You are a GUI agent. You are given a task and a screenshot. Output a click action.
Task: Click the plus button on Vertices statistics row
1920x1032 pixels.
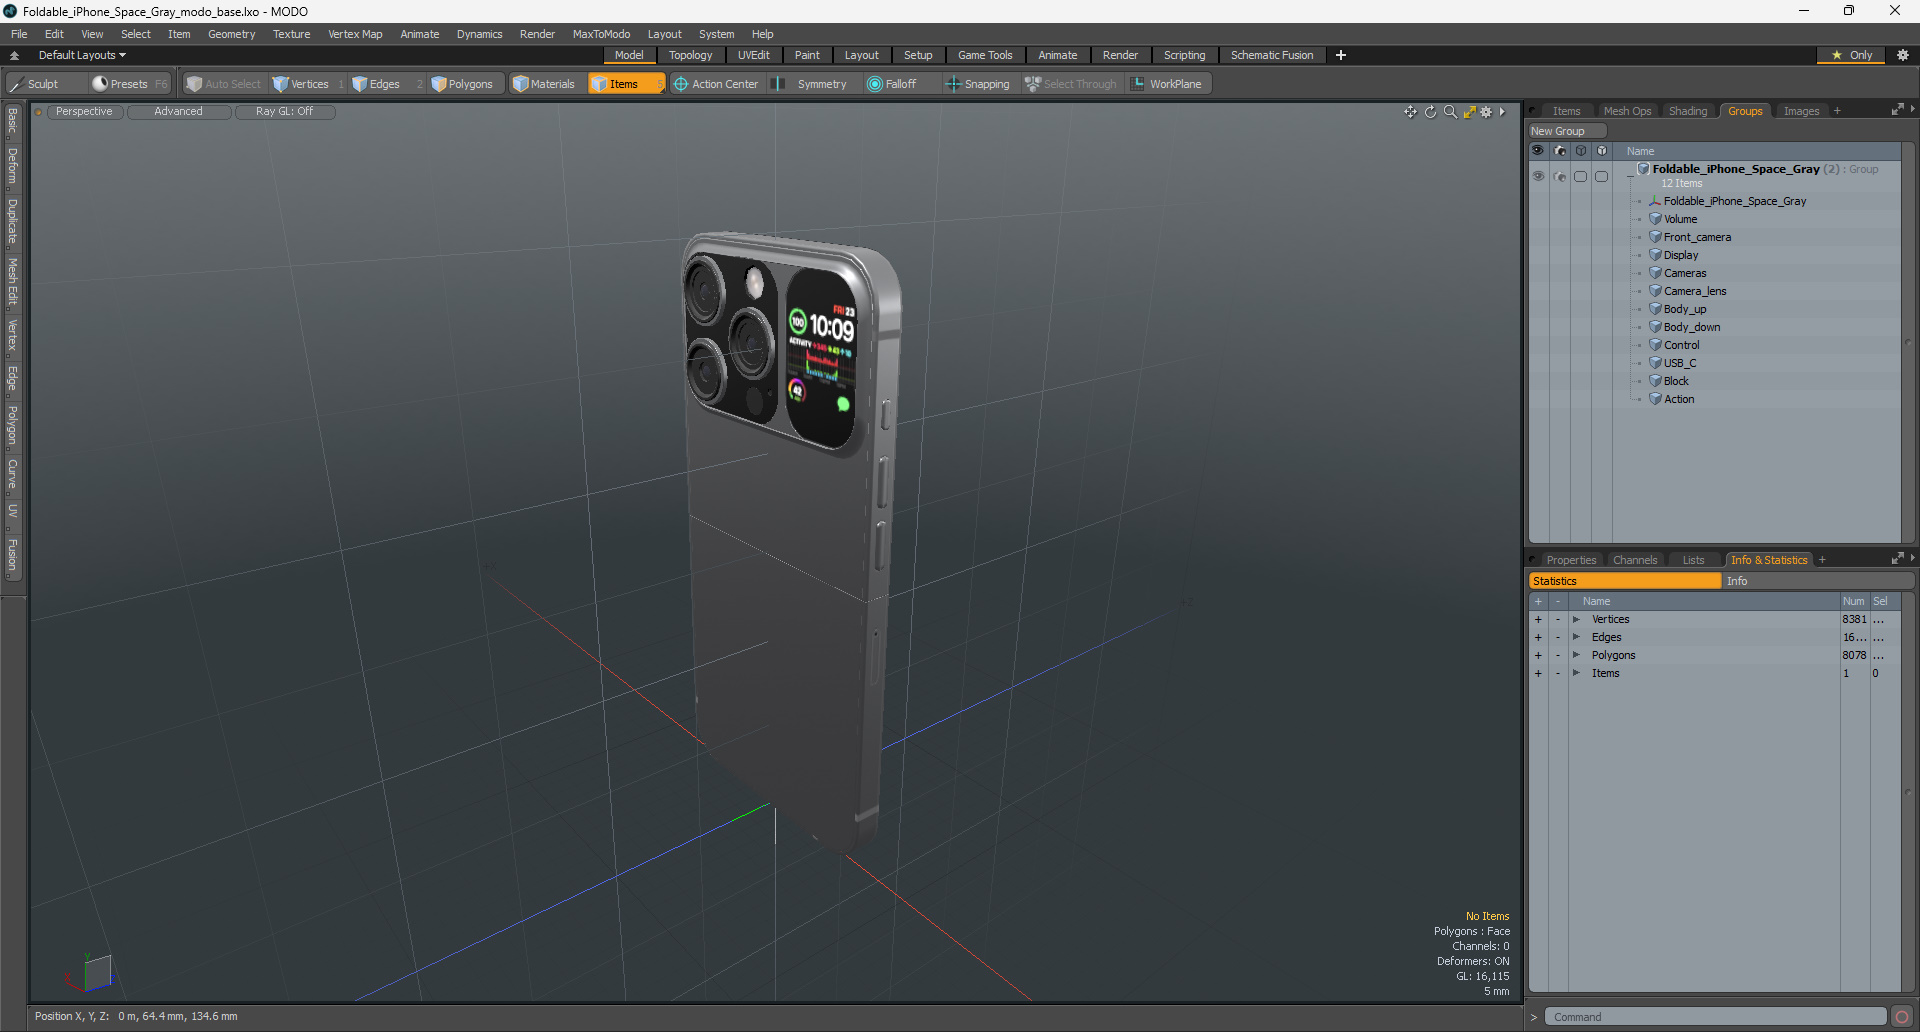pos(1538,620)
